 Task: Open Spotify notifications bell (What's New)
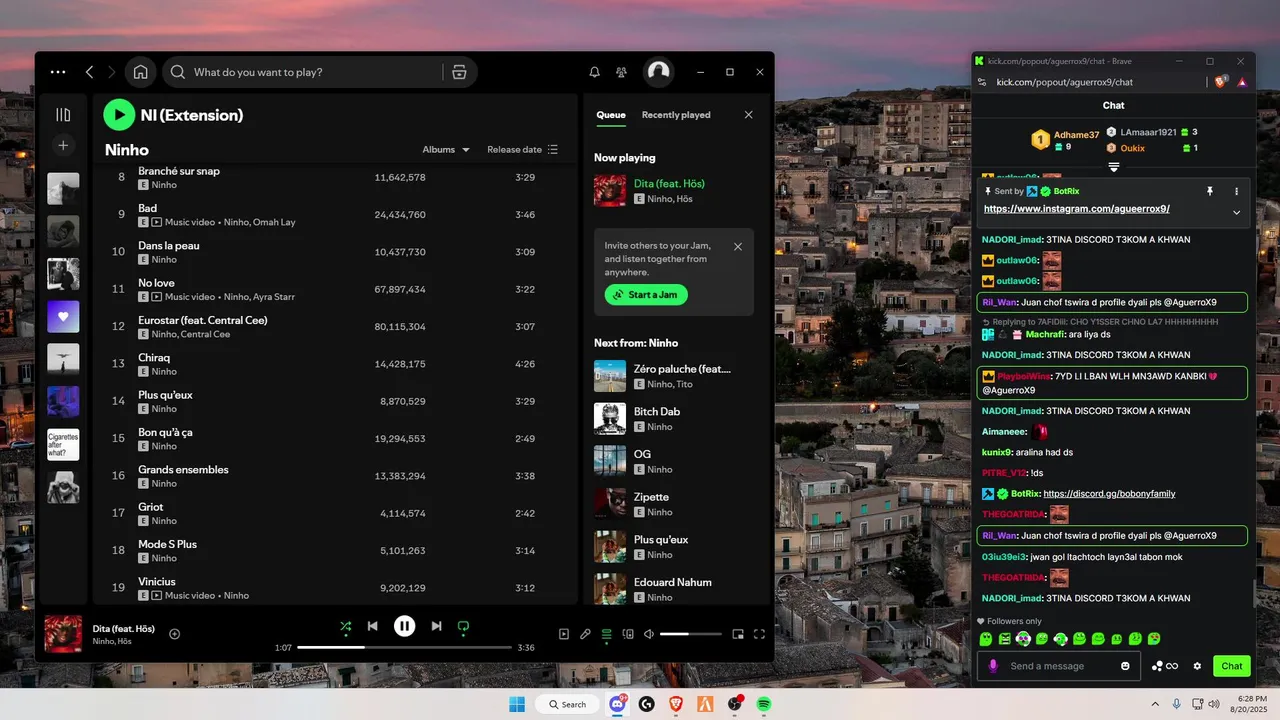point(595,72)
